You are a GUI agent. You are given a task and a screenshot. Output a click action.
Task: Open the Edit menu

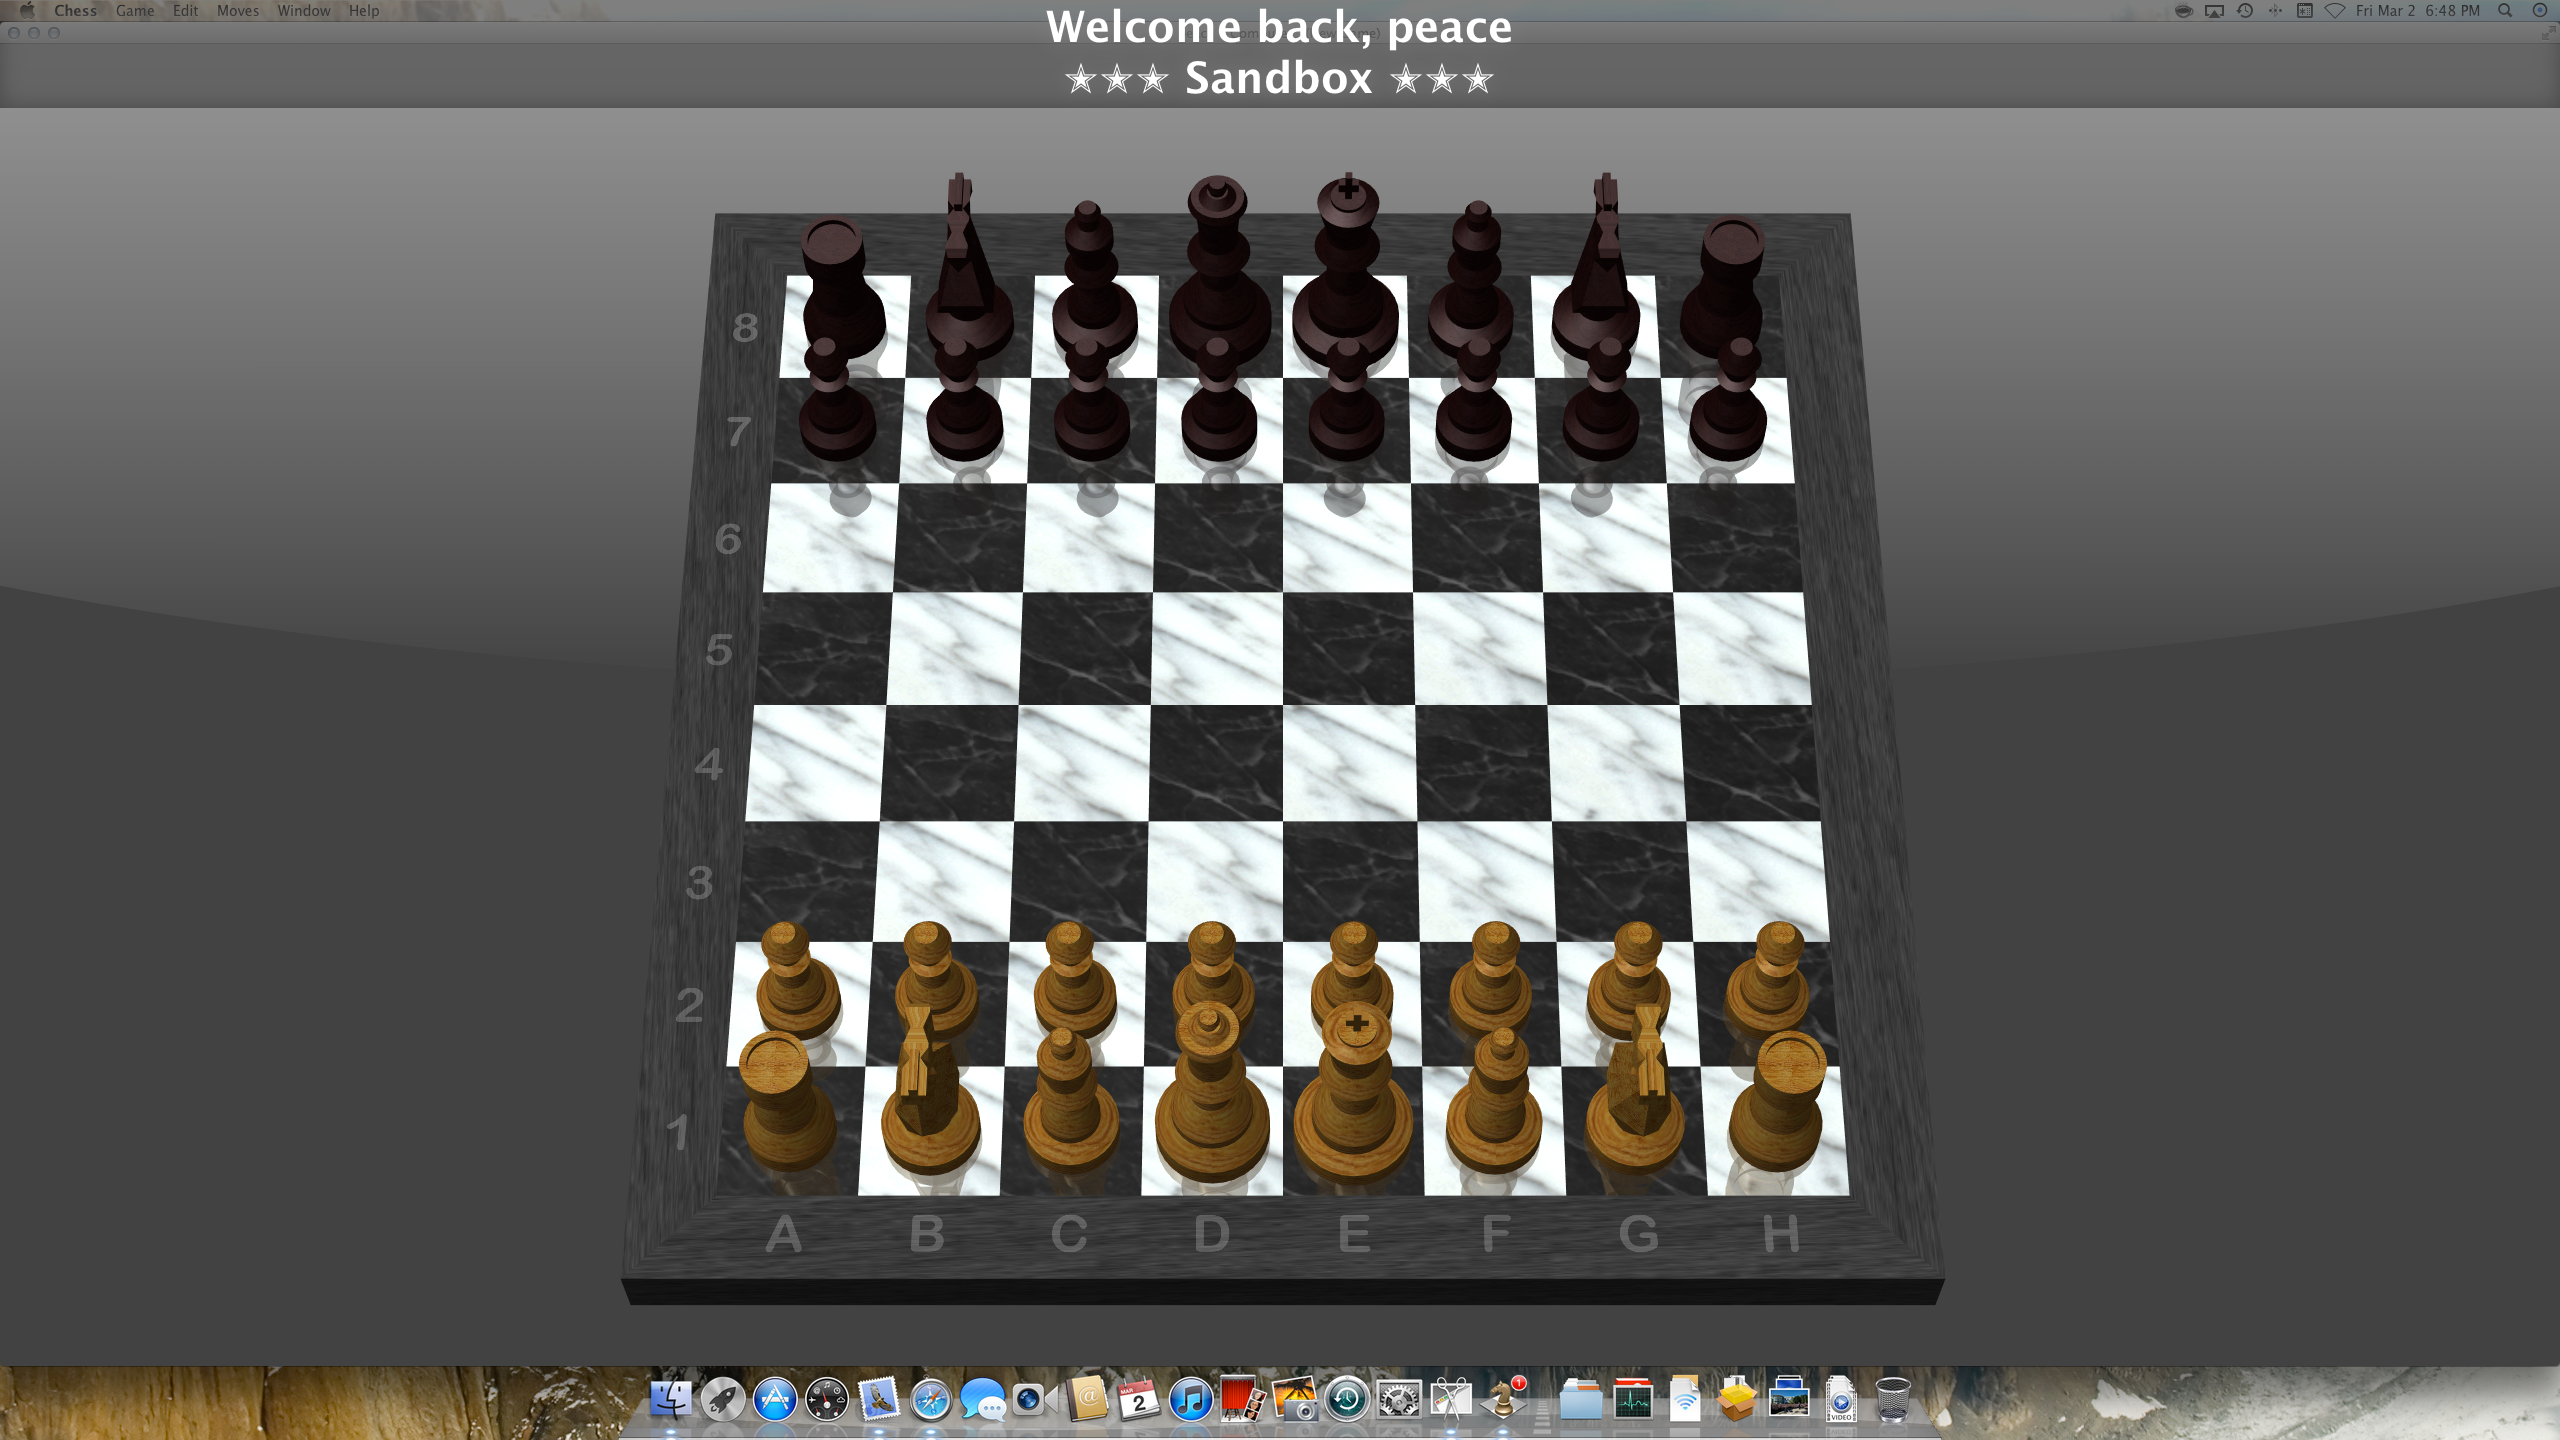(185, 11)
